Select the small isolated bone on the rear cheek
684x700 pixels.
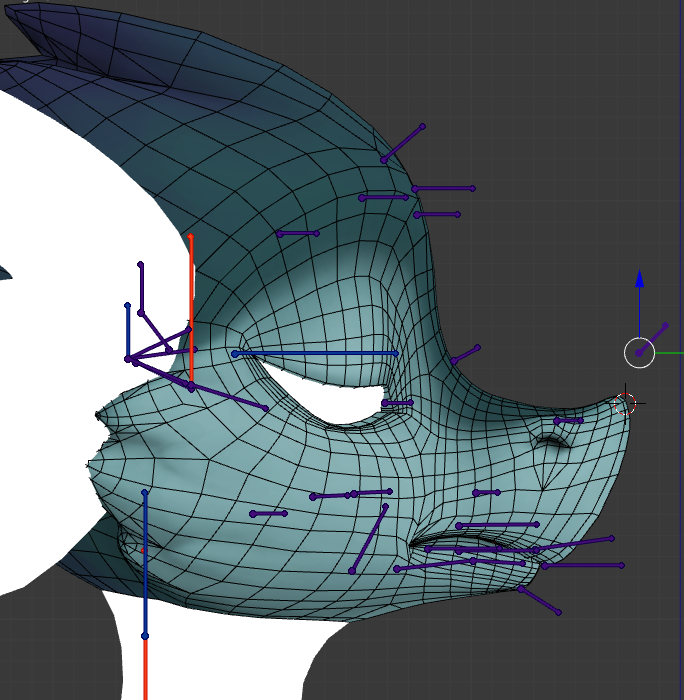click(268, 514)
